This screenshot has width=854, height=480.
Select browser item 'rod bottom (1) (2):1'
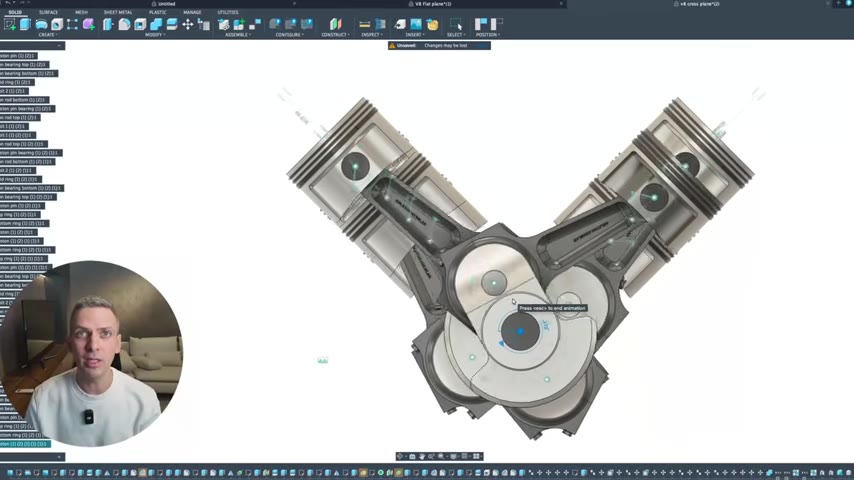[25, 100]
